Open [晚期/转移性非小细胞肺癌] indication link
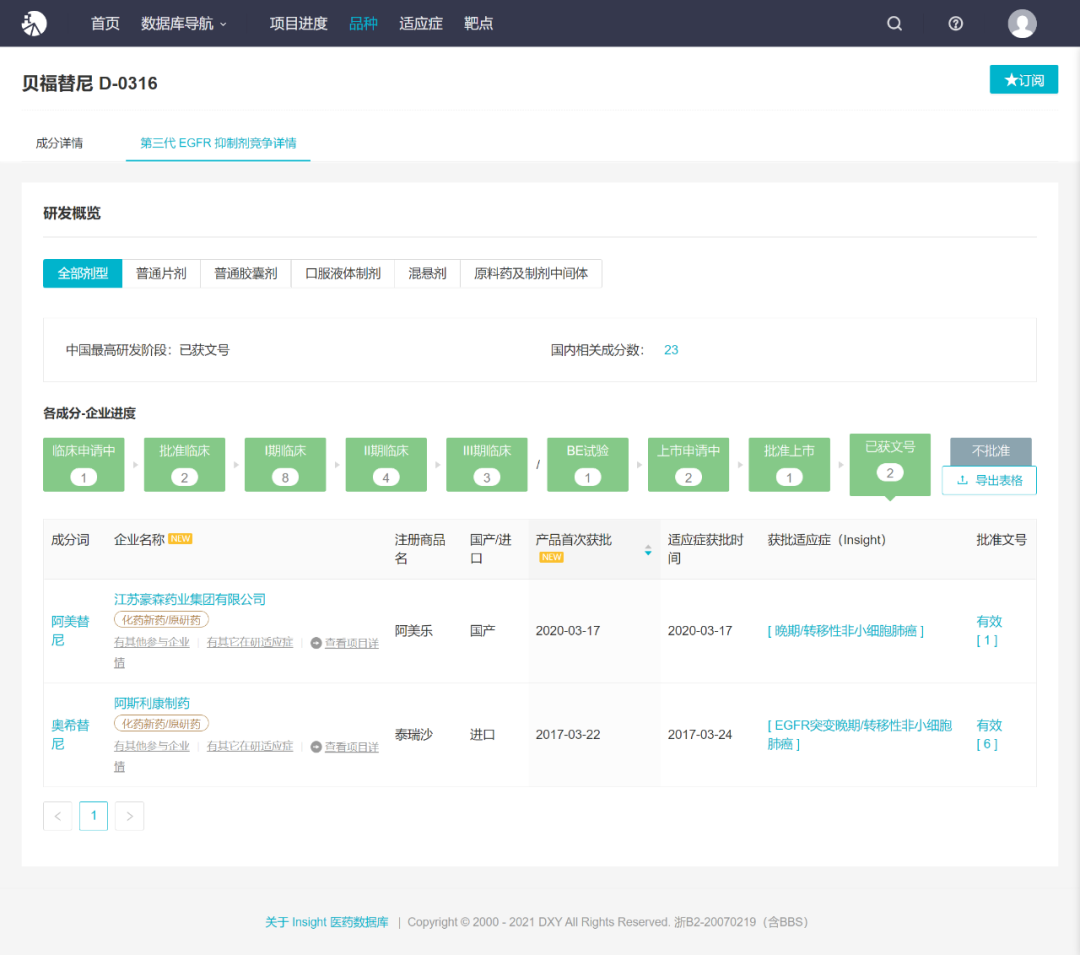Screen dimensions: 1080x955 coord(845,631)
